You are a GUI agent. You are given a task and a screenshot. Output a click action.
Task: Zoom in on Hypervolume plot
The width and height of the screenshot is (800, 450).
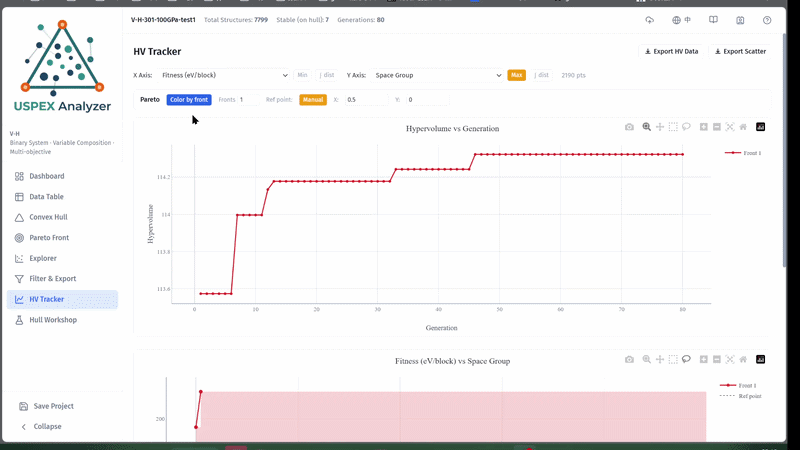pos(704,127)
